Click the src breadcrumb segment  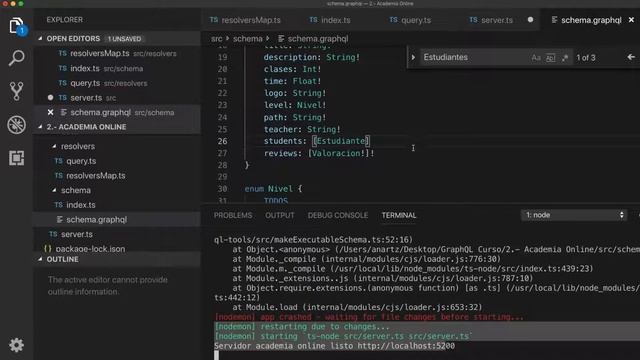[217, 39]
